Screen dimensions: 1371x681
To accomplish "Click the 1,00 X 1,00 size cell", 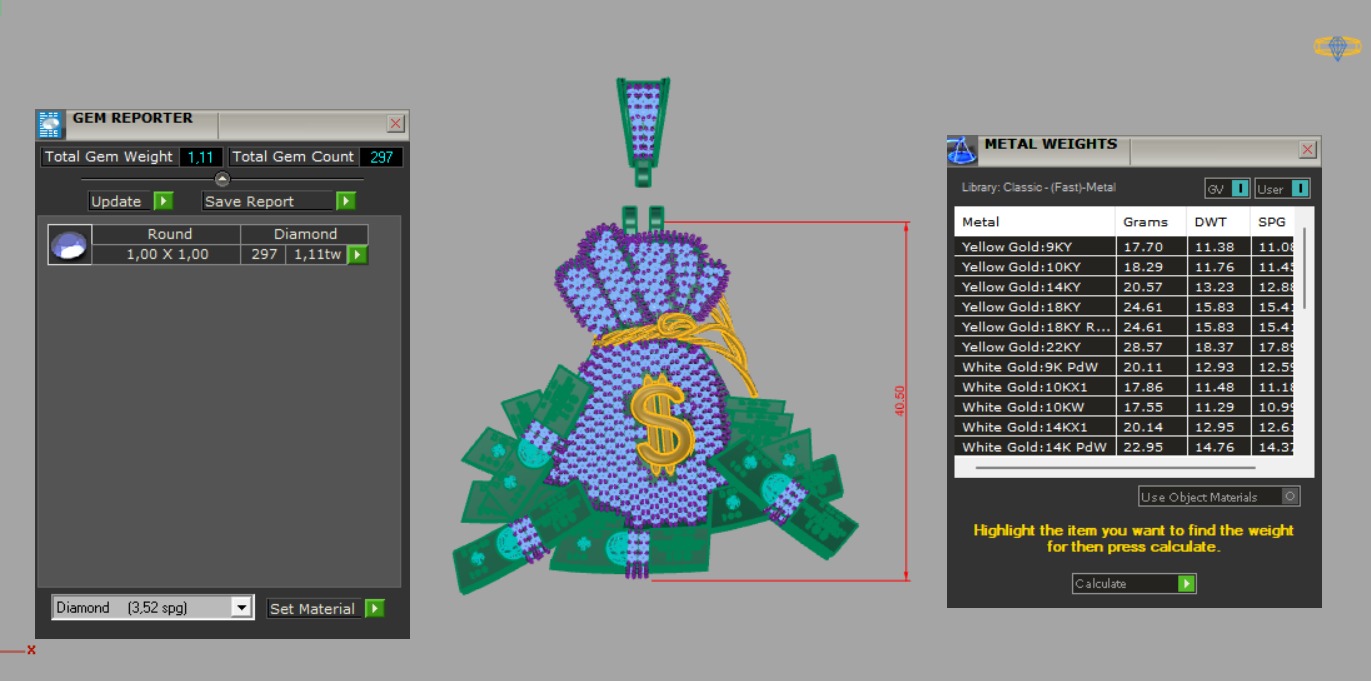I will (x=167, y=255).
